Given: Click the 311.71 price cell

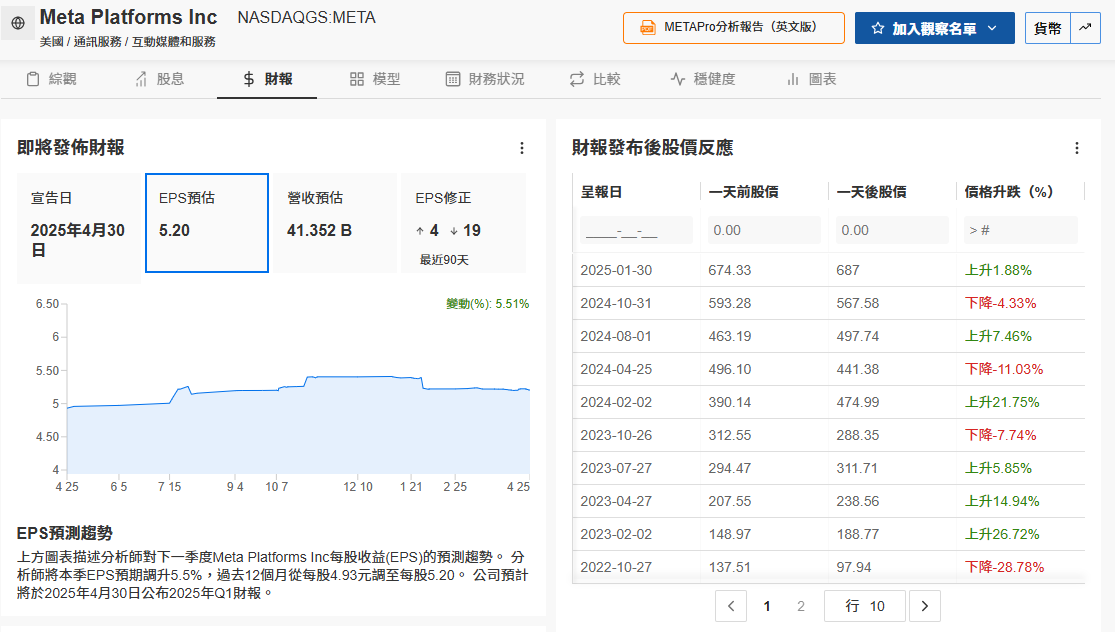Looking at the screenshot, I should pos(858,468).
